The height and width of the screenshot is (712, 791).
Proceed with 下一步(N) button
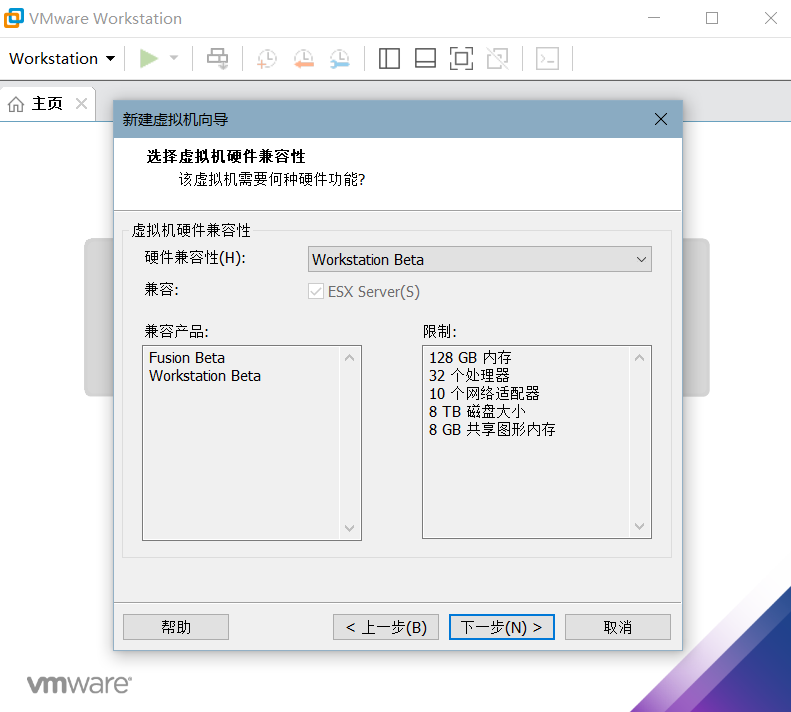click(x=502, y=627)
